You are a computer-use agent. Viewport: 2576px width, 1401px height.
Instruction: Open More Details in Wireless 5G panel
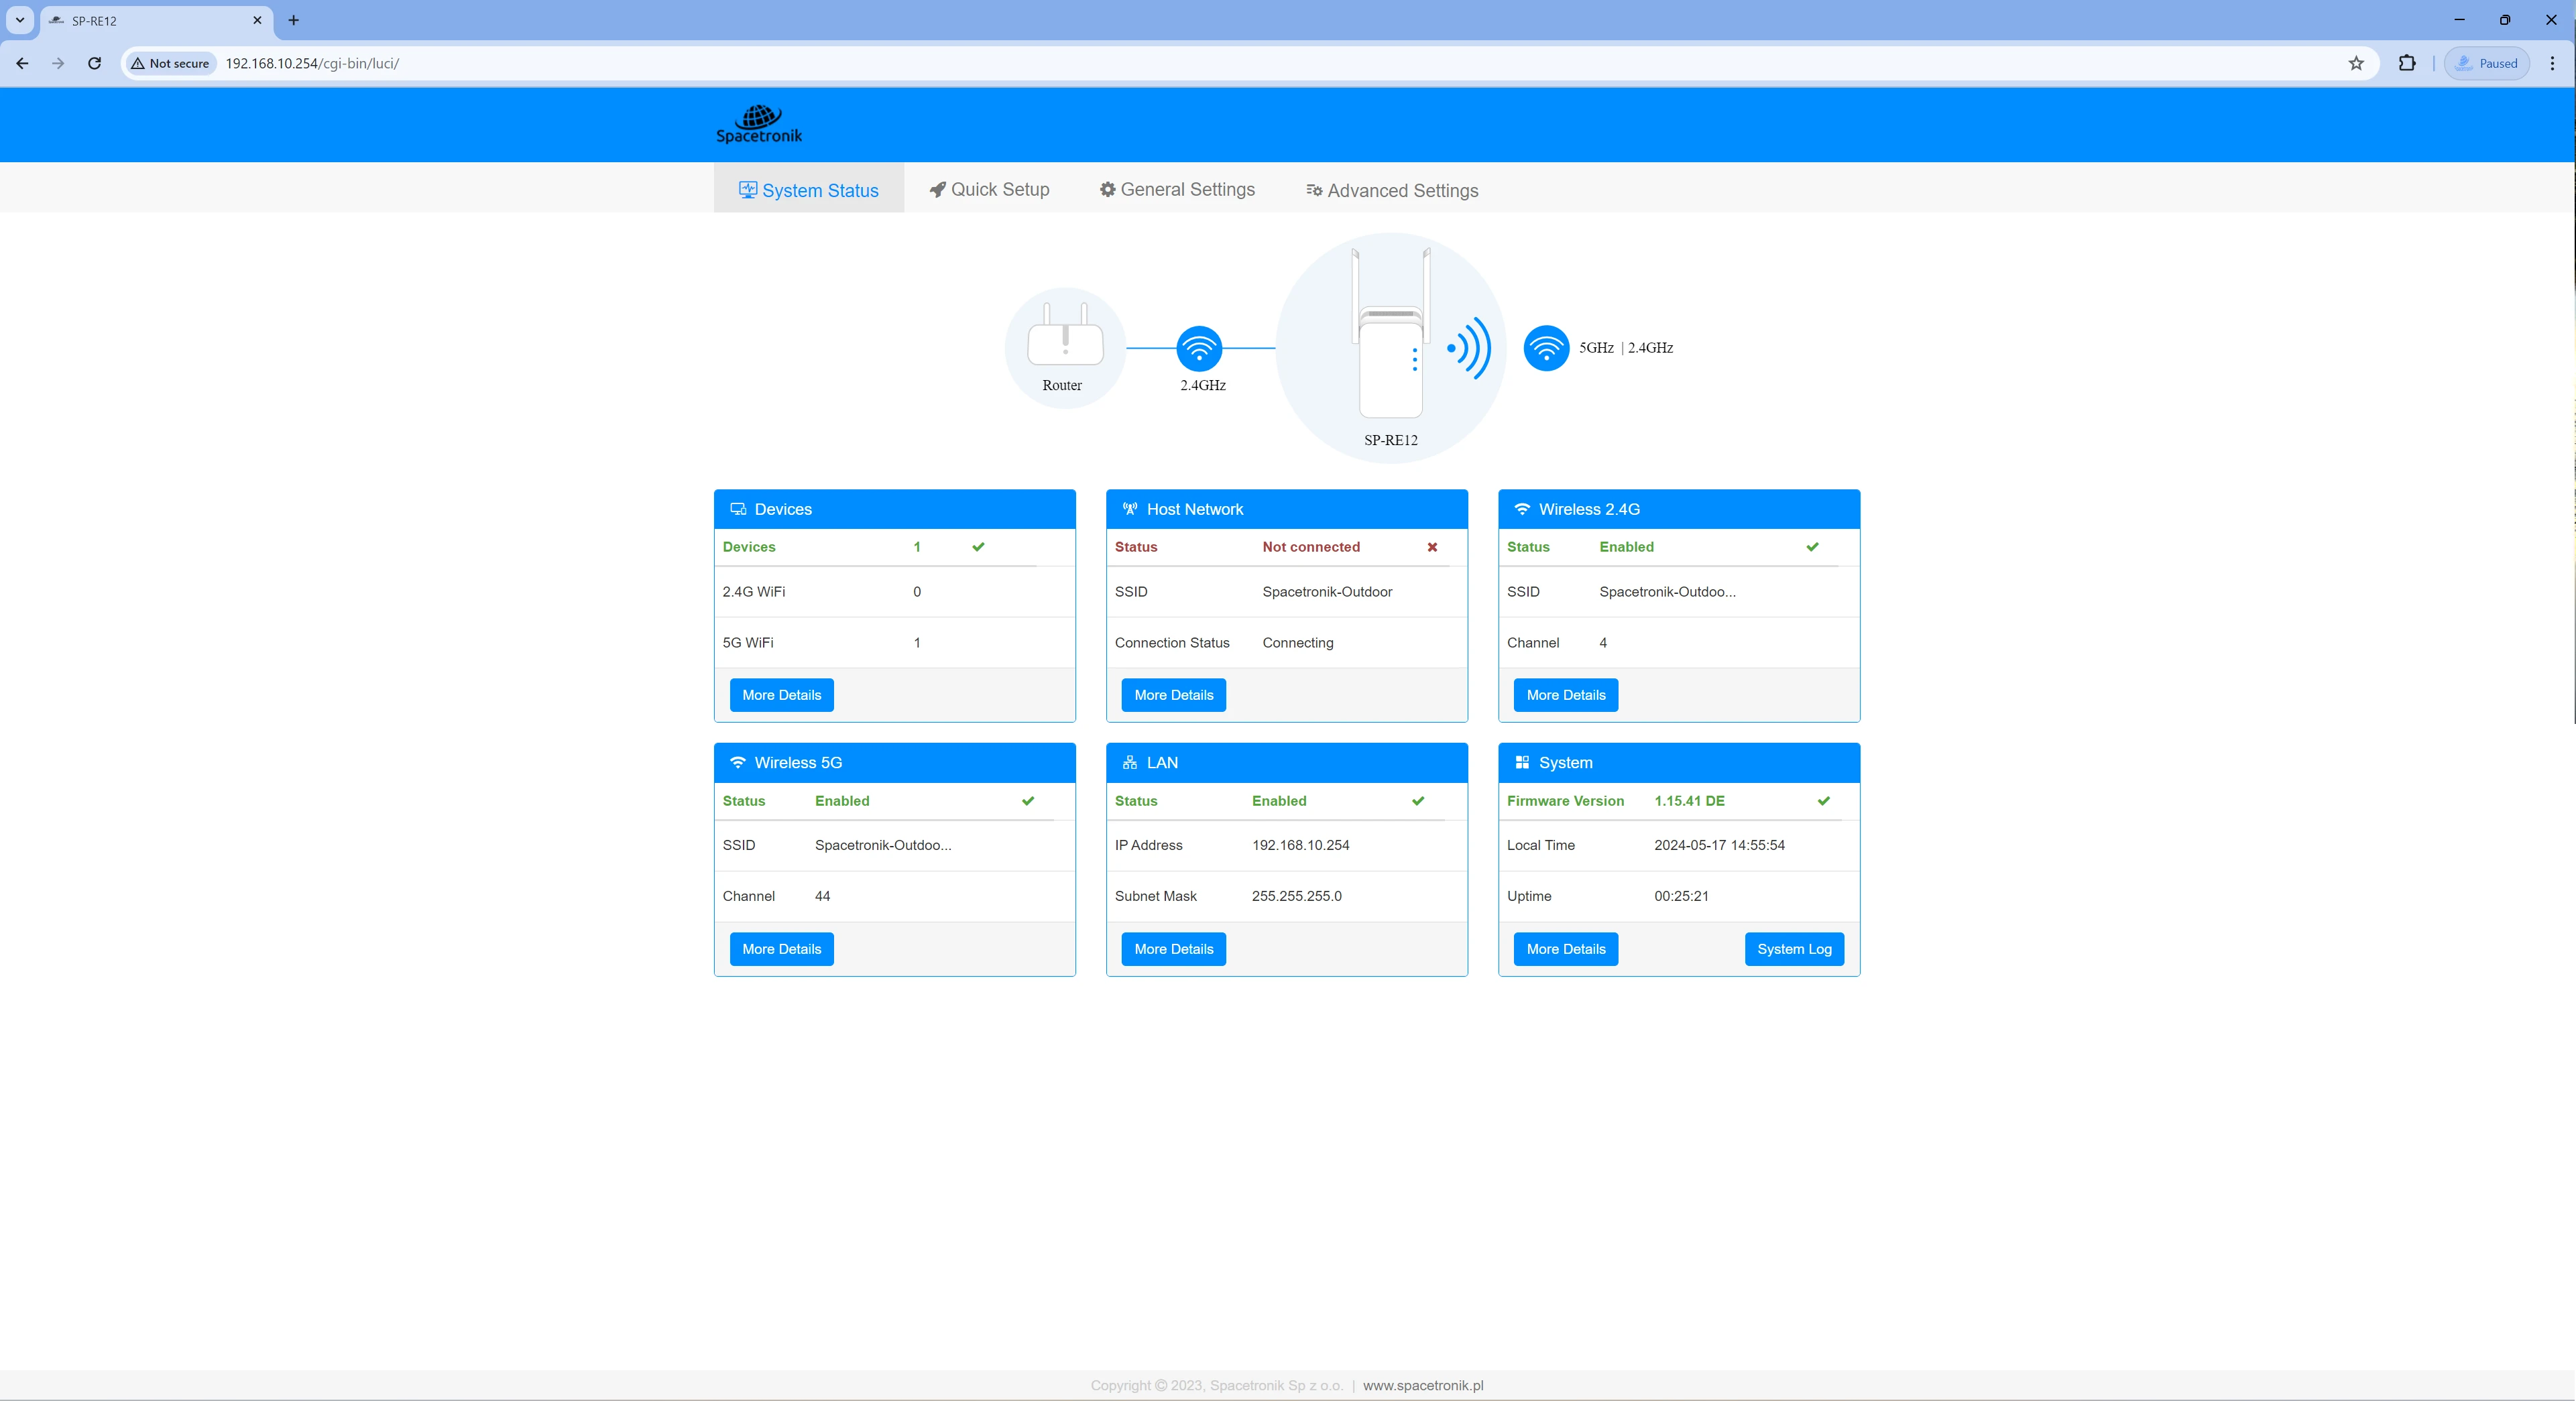pyautogui.click(x=781, y=949)
